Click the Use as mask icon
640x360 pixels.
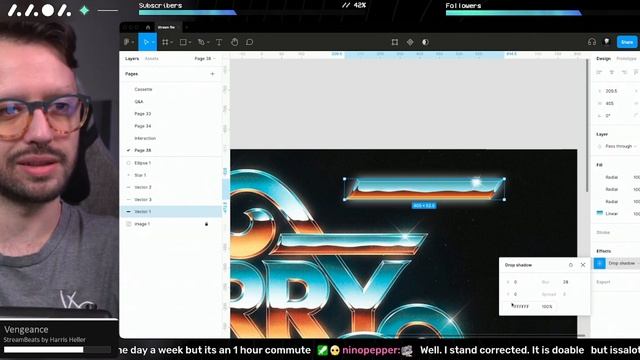click(425, 42)
